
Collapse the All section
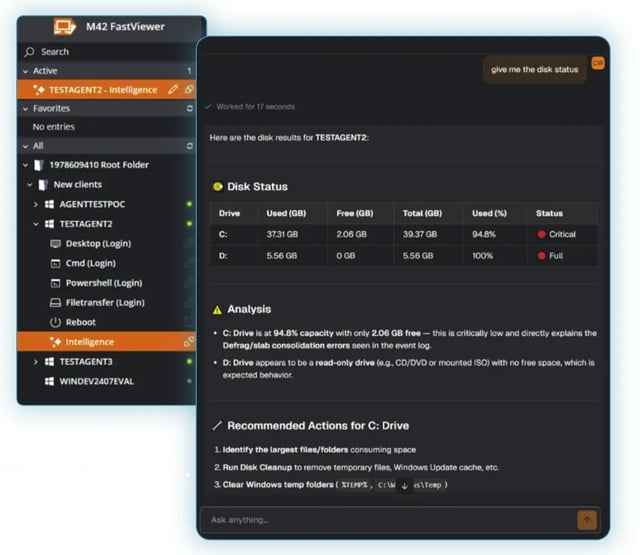click(26, 146)
